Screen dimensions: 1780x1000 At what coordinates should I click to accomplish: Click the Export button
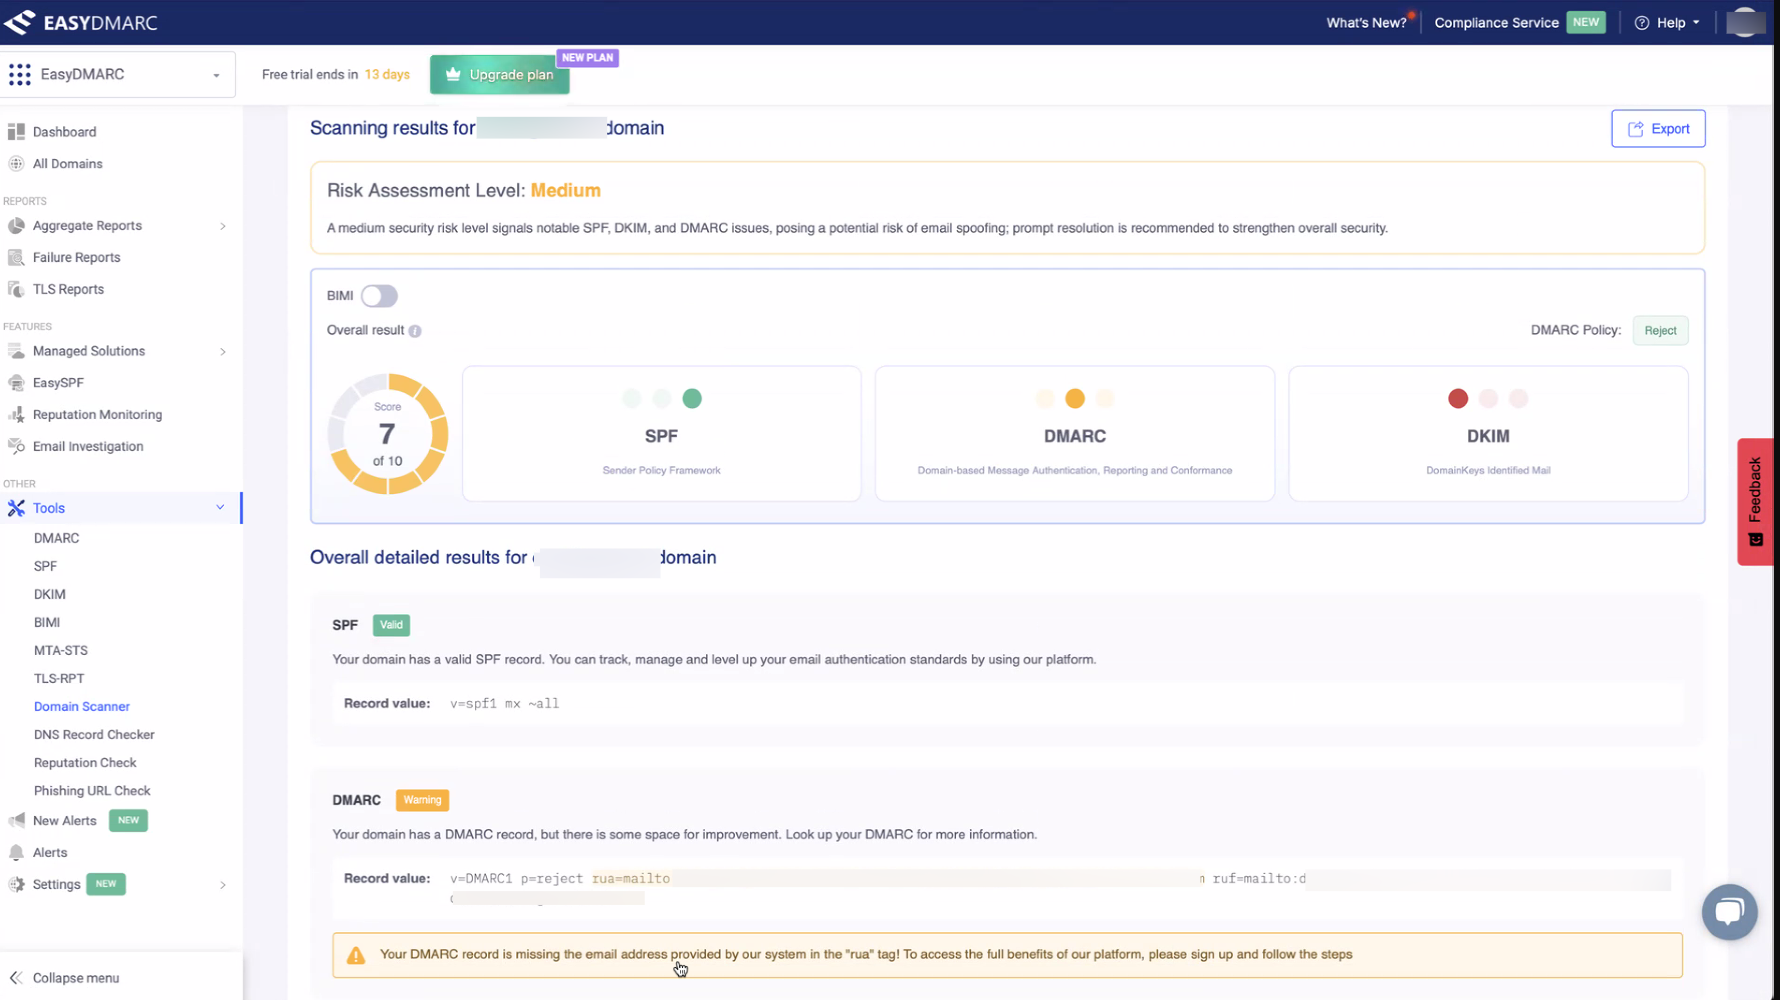point(1657,129)
